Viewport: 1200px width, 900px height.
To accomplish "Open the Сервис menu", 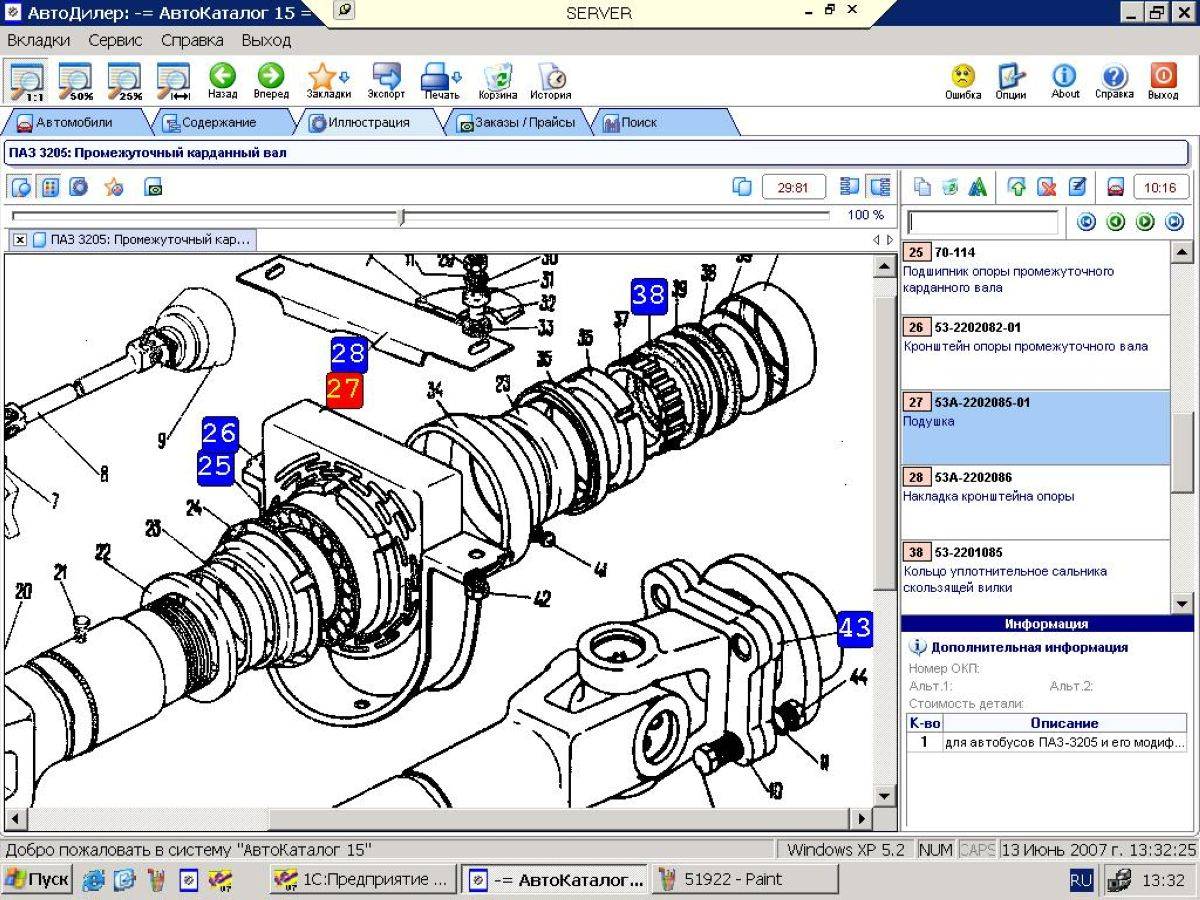I will coord(115,41).
